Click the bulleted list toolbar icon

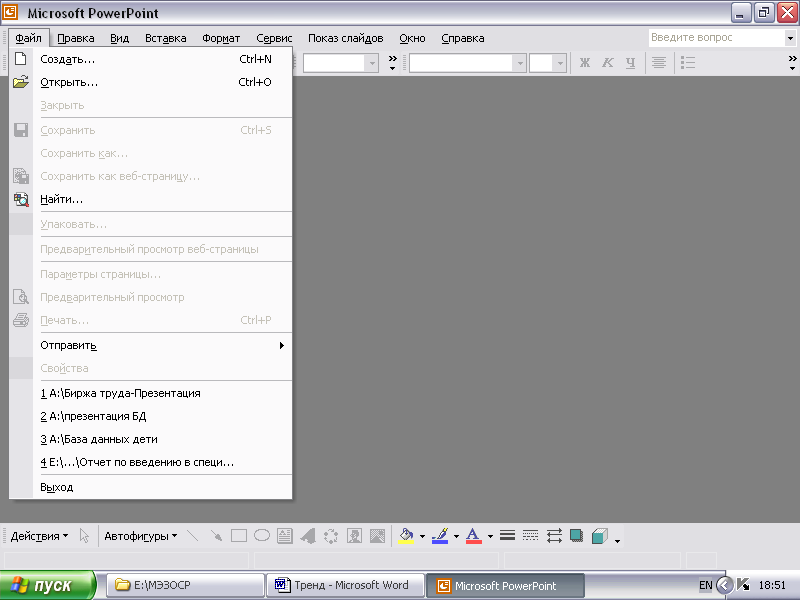pyautogui.click(x=688, y=62)
